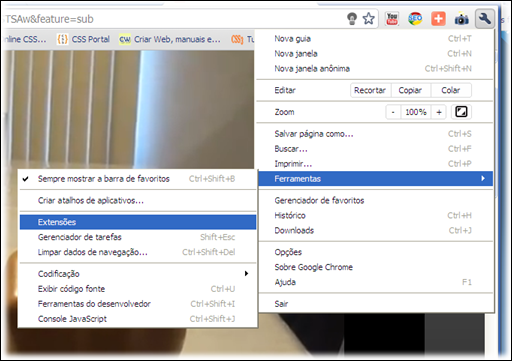Decrease zoom with the minus button

point(393,112)
